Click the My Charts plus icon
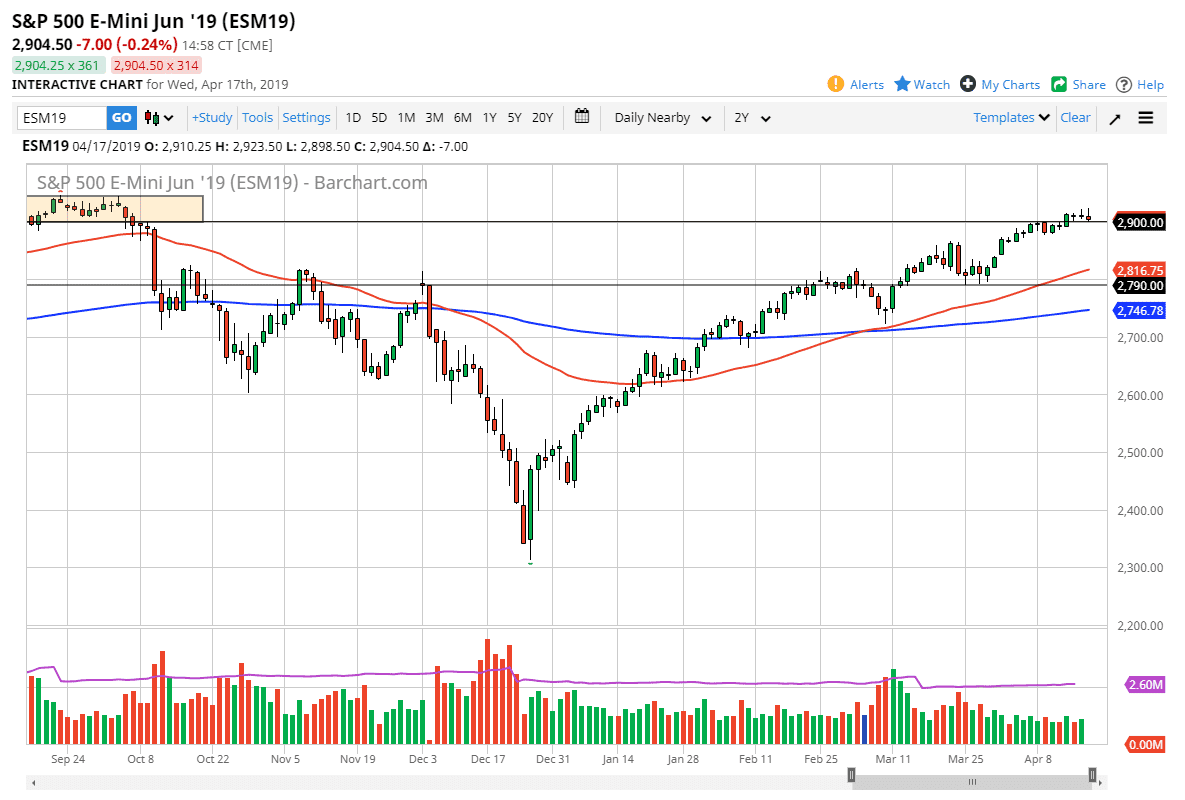This screenshot has height=800, width=1185. (x=966, y=85)
